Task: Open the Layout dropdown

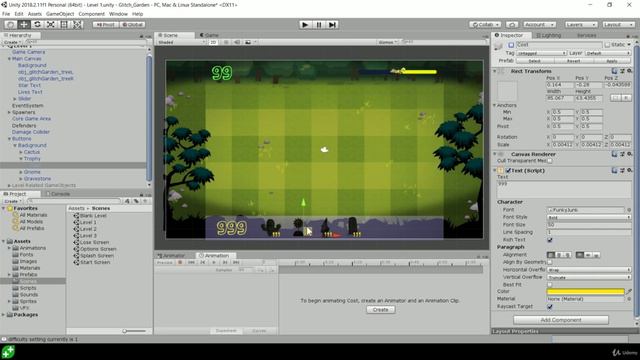Action: (x=618, y=24)
